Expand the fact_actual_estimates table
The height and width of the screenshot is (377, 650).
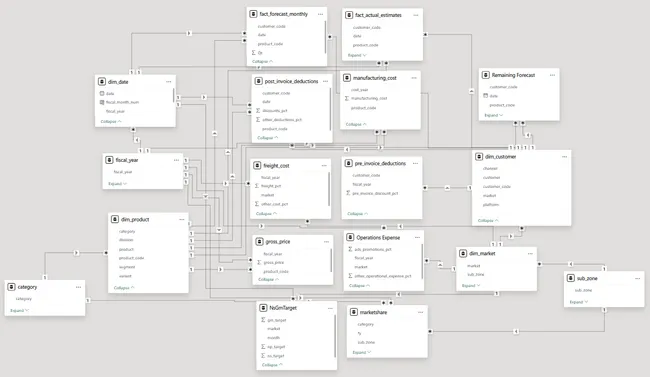click(357, 55)
